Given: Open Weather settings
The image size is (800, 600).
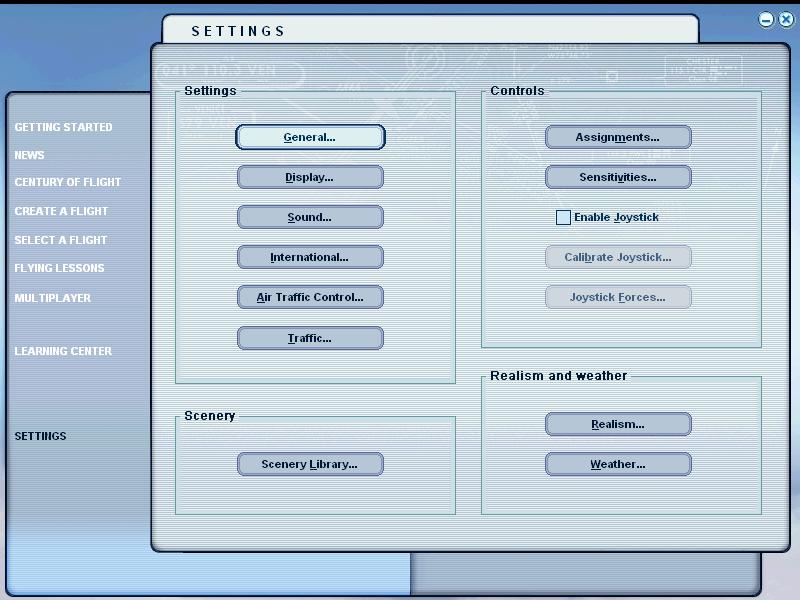Looking at the screenshot, I should (x=618, y=464).
